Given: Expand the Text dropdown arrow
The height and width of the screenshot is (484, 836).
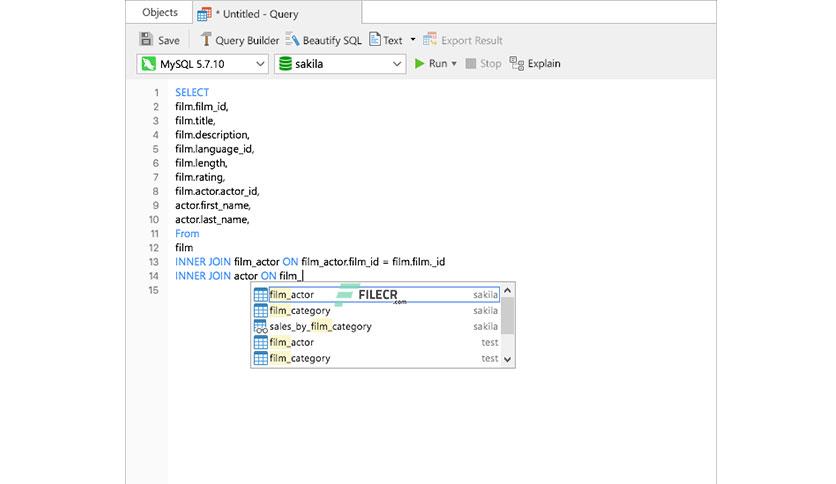Looking at the screenshot, I should tap(413, 40).
